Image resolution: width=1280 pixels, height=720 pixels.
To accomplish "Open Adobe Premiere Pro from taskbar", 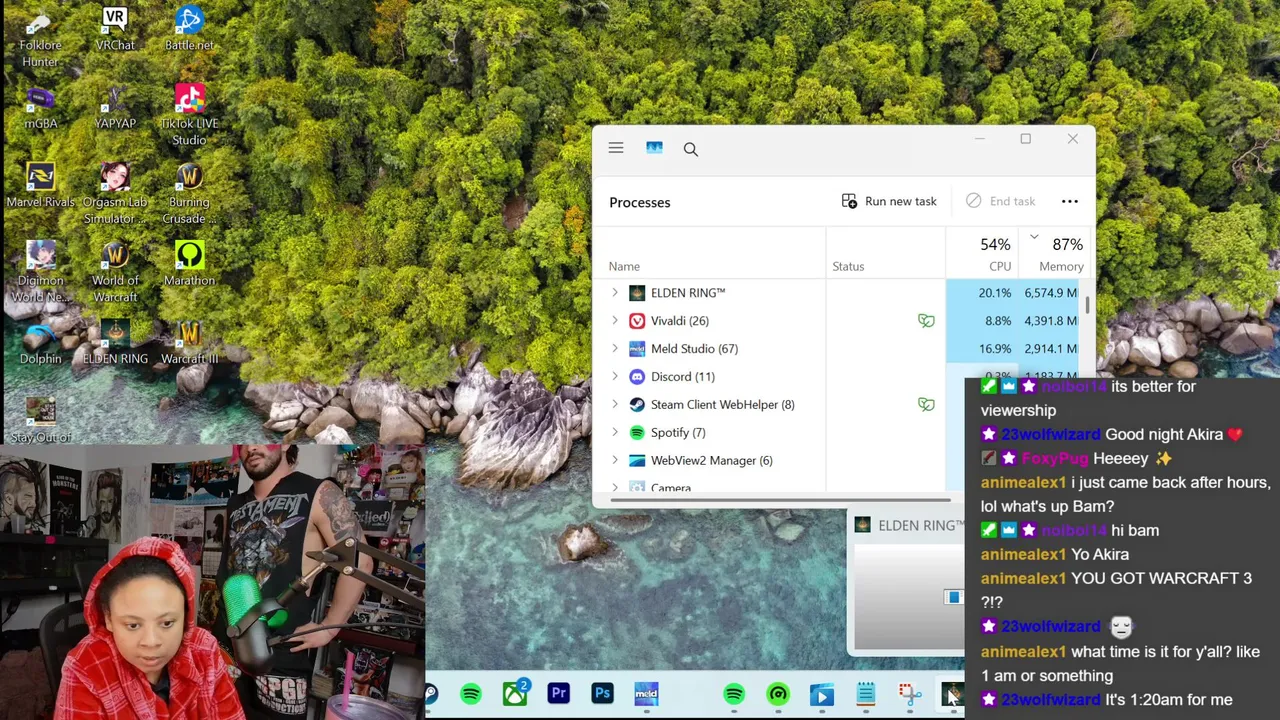I will click(x=558, y=693).
